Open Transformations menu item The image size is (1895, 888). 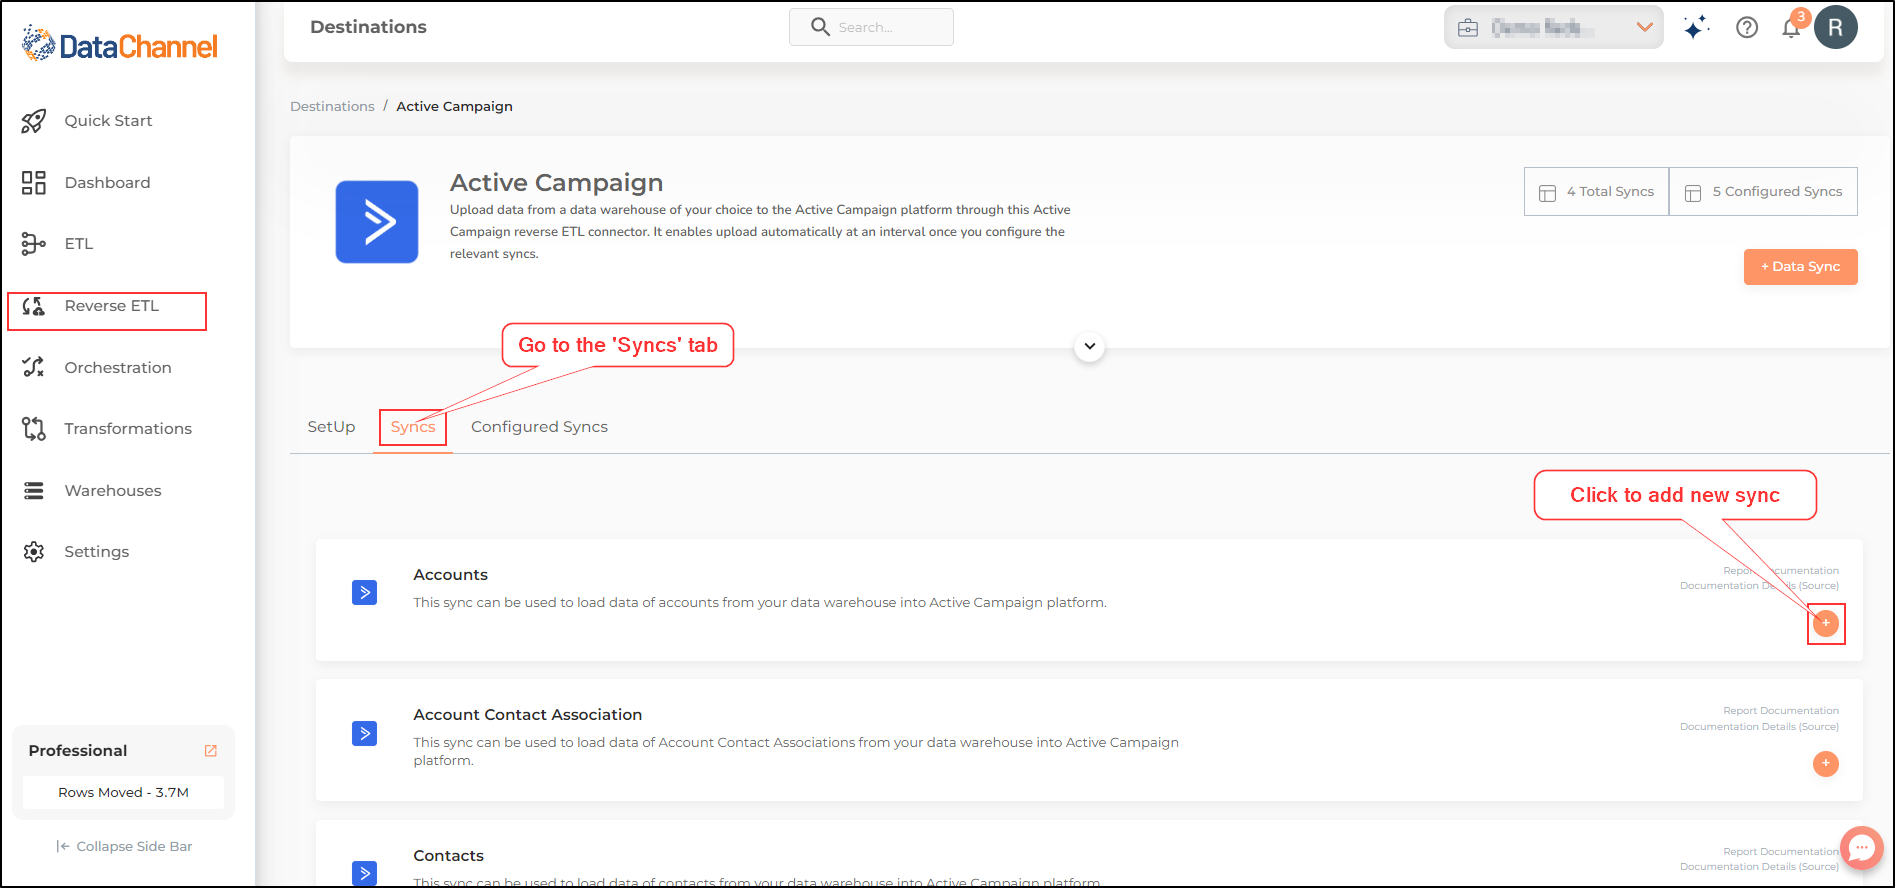(x=128, y=429)
